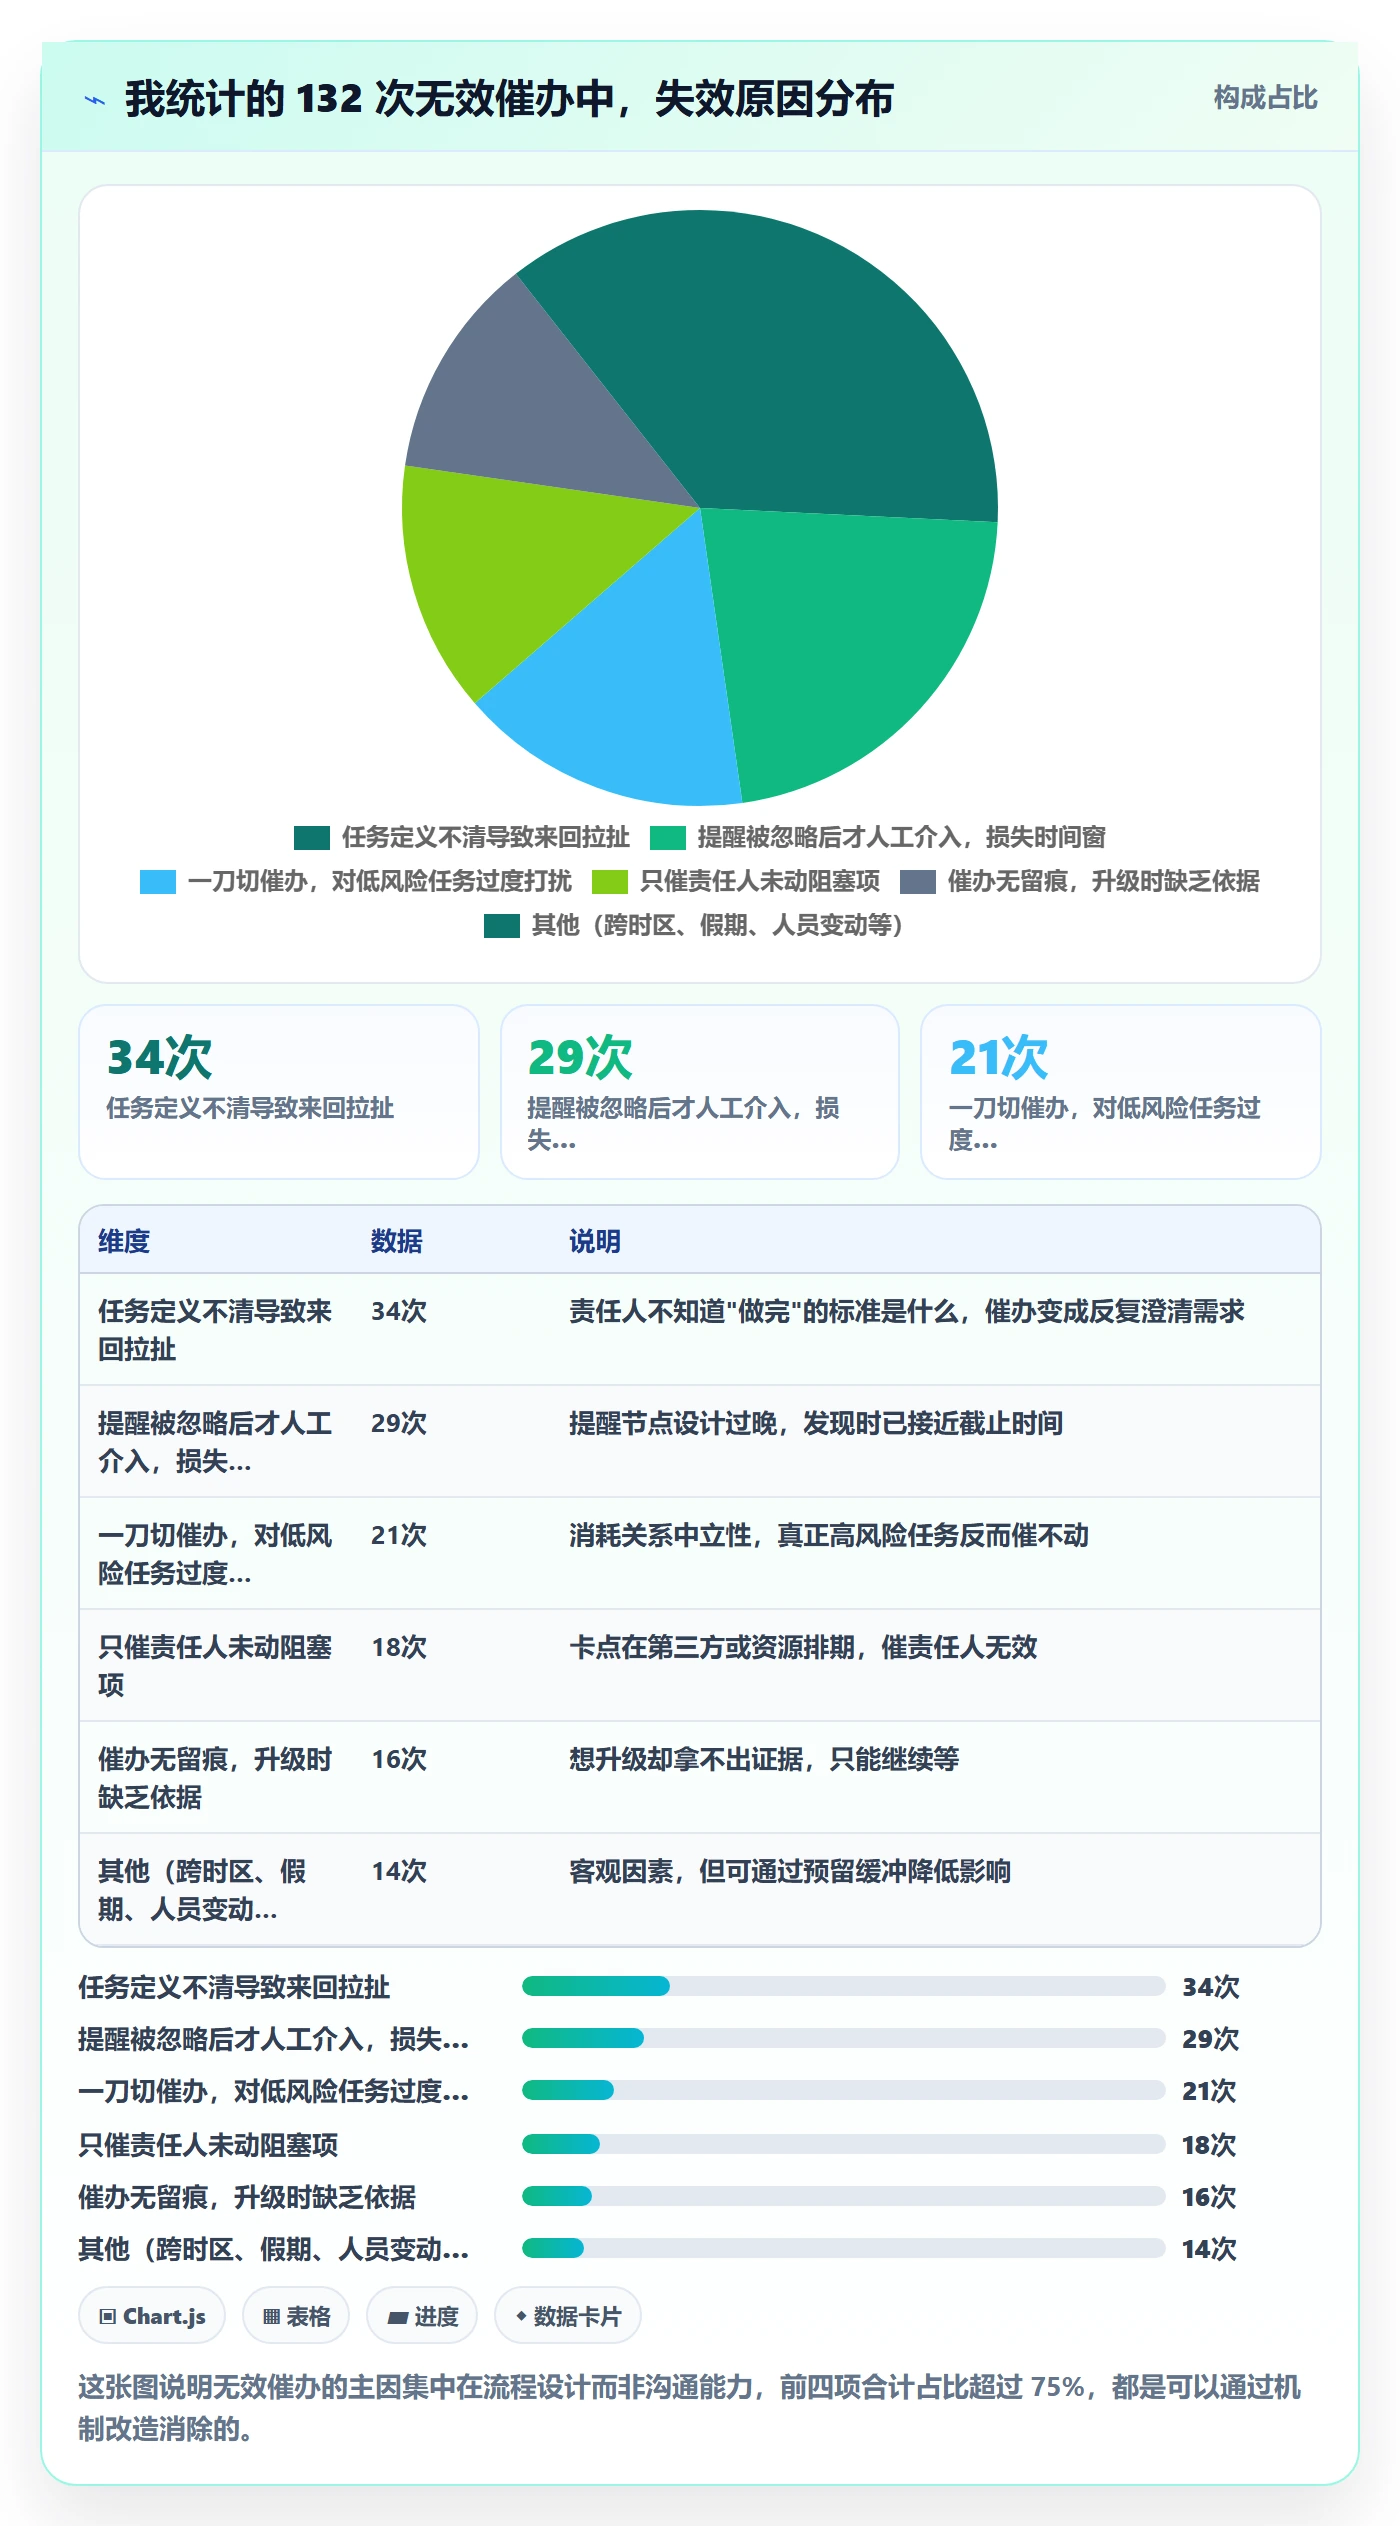Select the 数据卡片 tag chip
The width and height of the screenshot is (1400, 2526).
[x=568, y=2315]
